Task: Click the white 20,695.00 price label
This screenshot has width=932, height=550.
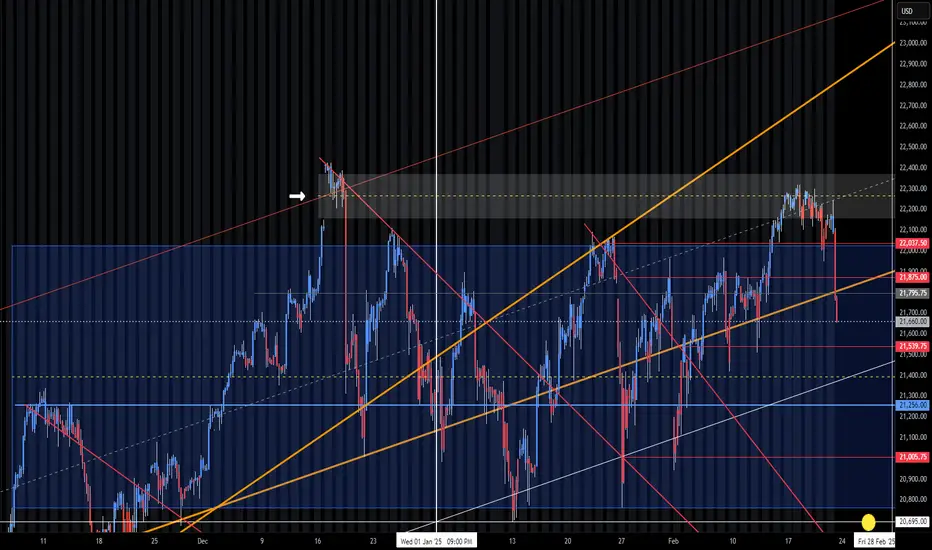Action: [912, 521]
